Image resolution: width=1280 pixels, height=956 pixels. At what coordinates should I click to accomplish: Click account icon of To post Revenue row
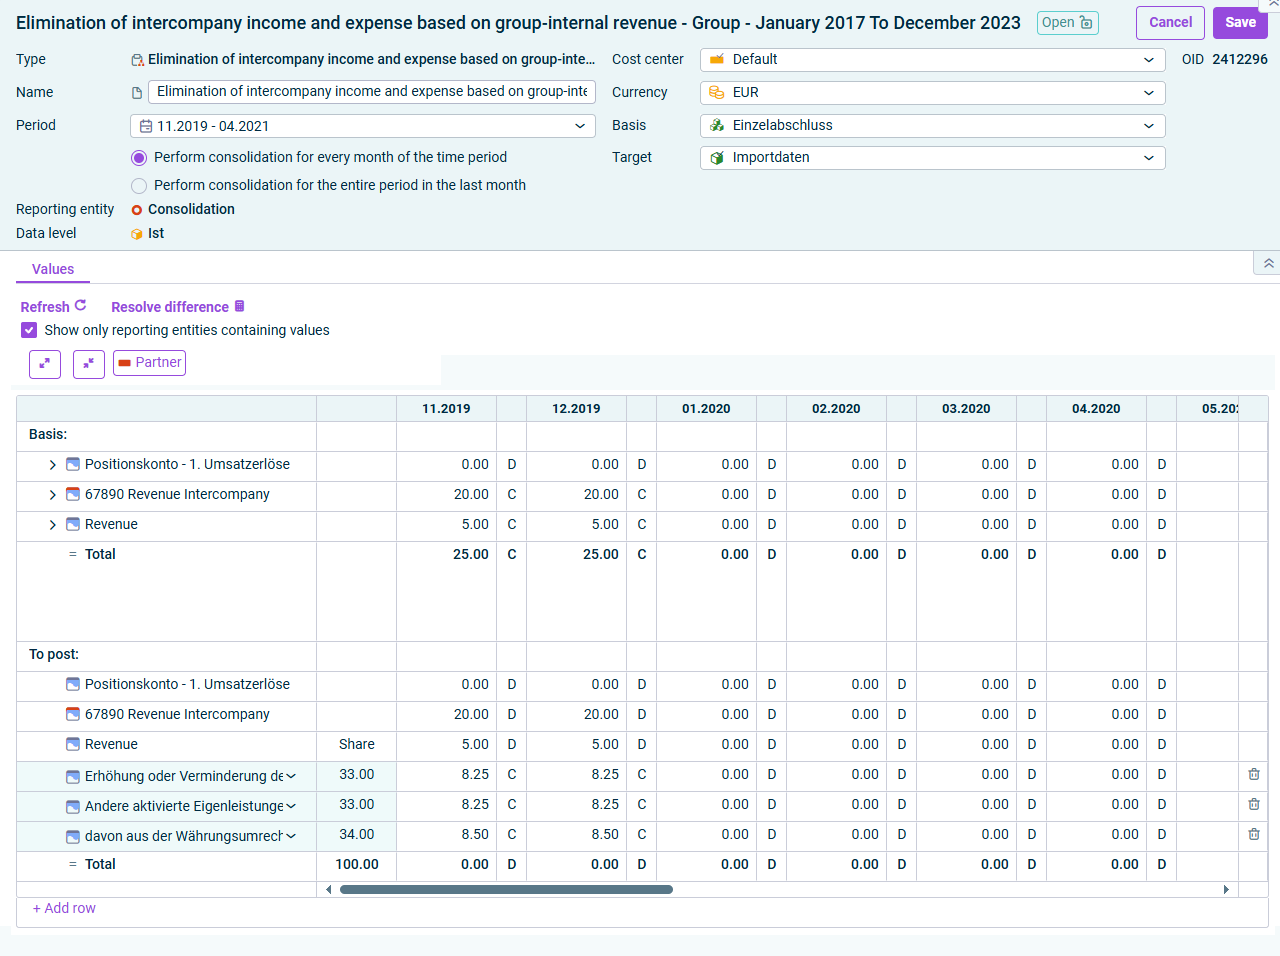click(x=73, y=745)
